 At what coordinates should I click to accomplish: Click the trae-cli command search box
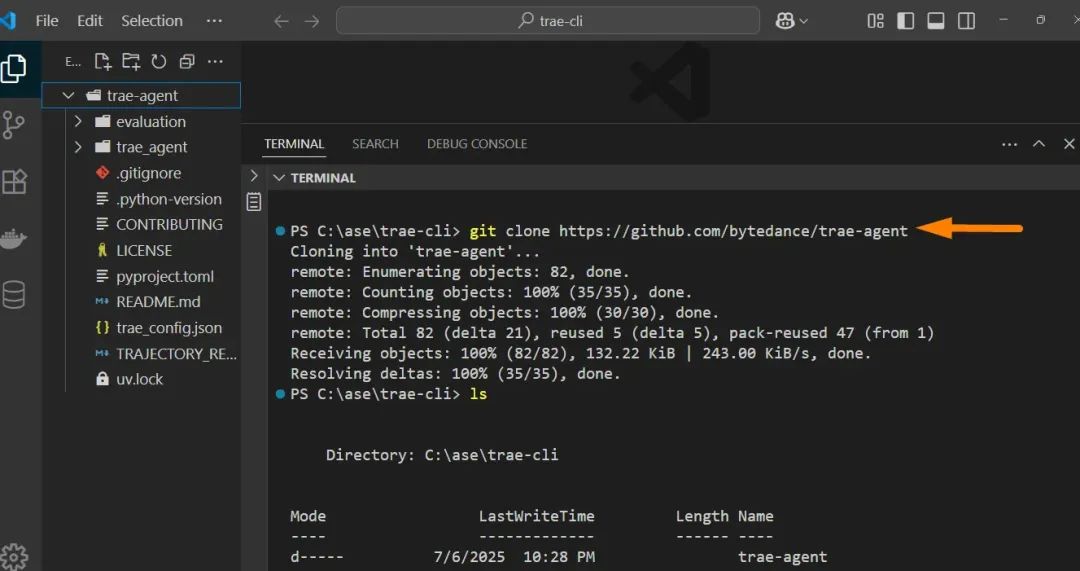[x=548, y=21]
